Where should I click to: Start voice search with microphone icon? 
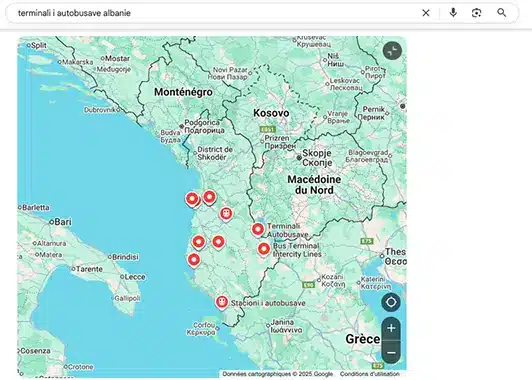point(453,13)
